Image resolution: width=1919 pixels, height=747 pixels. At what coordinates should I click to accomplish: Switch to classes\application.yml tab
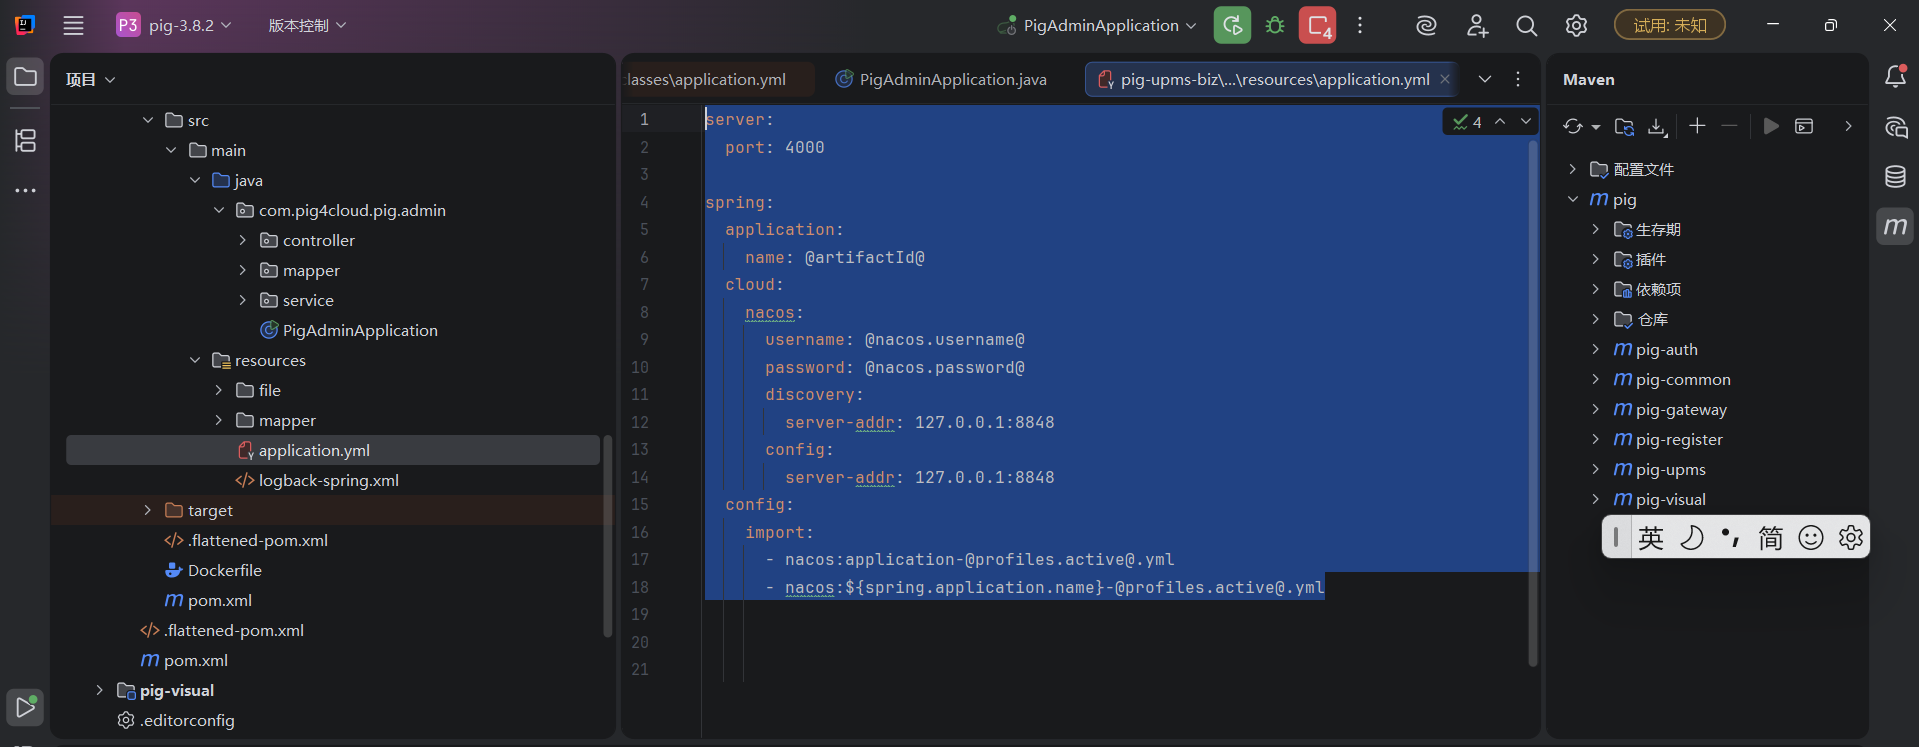tap(716, 79)
